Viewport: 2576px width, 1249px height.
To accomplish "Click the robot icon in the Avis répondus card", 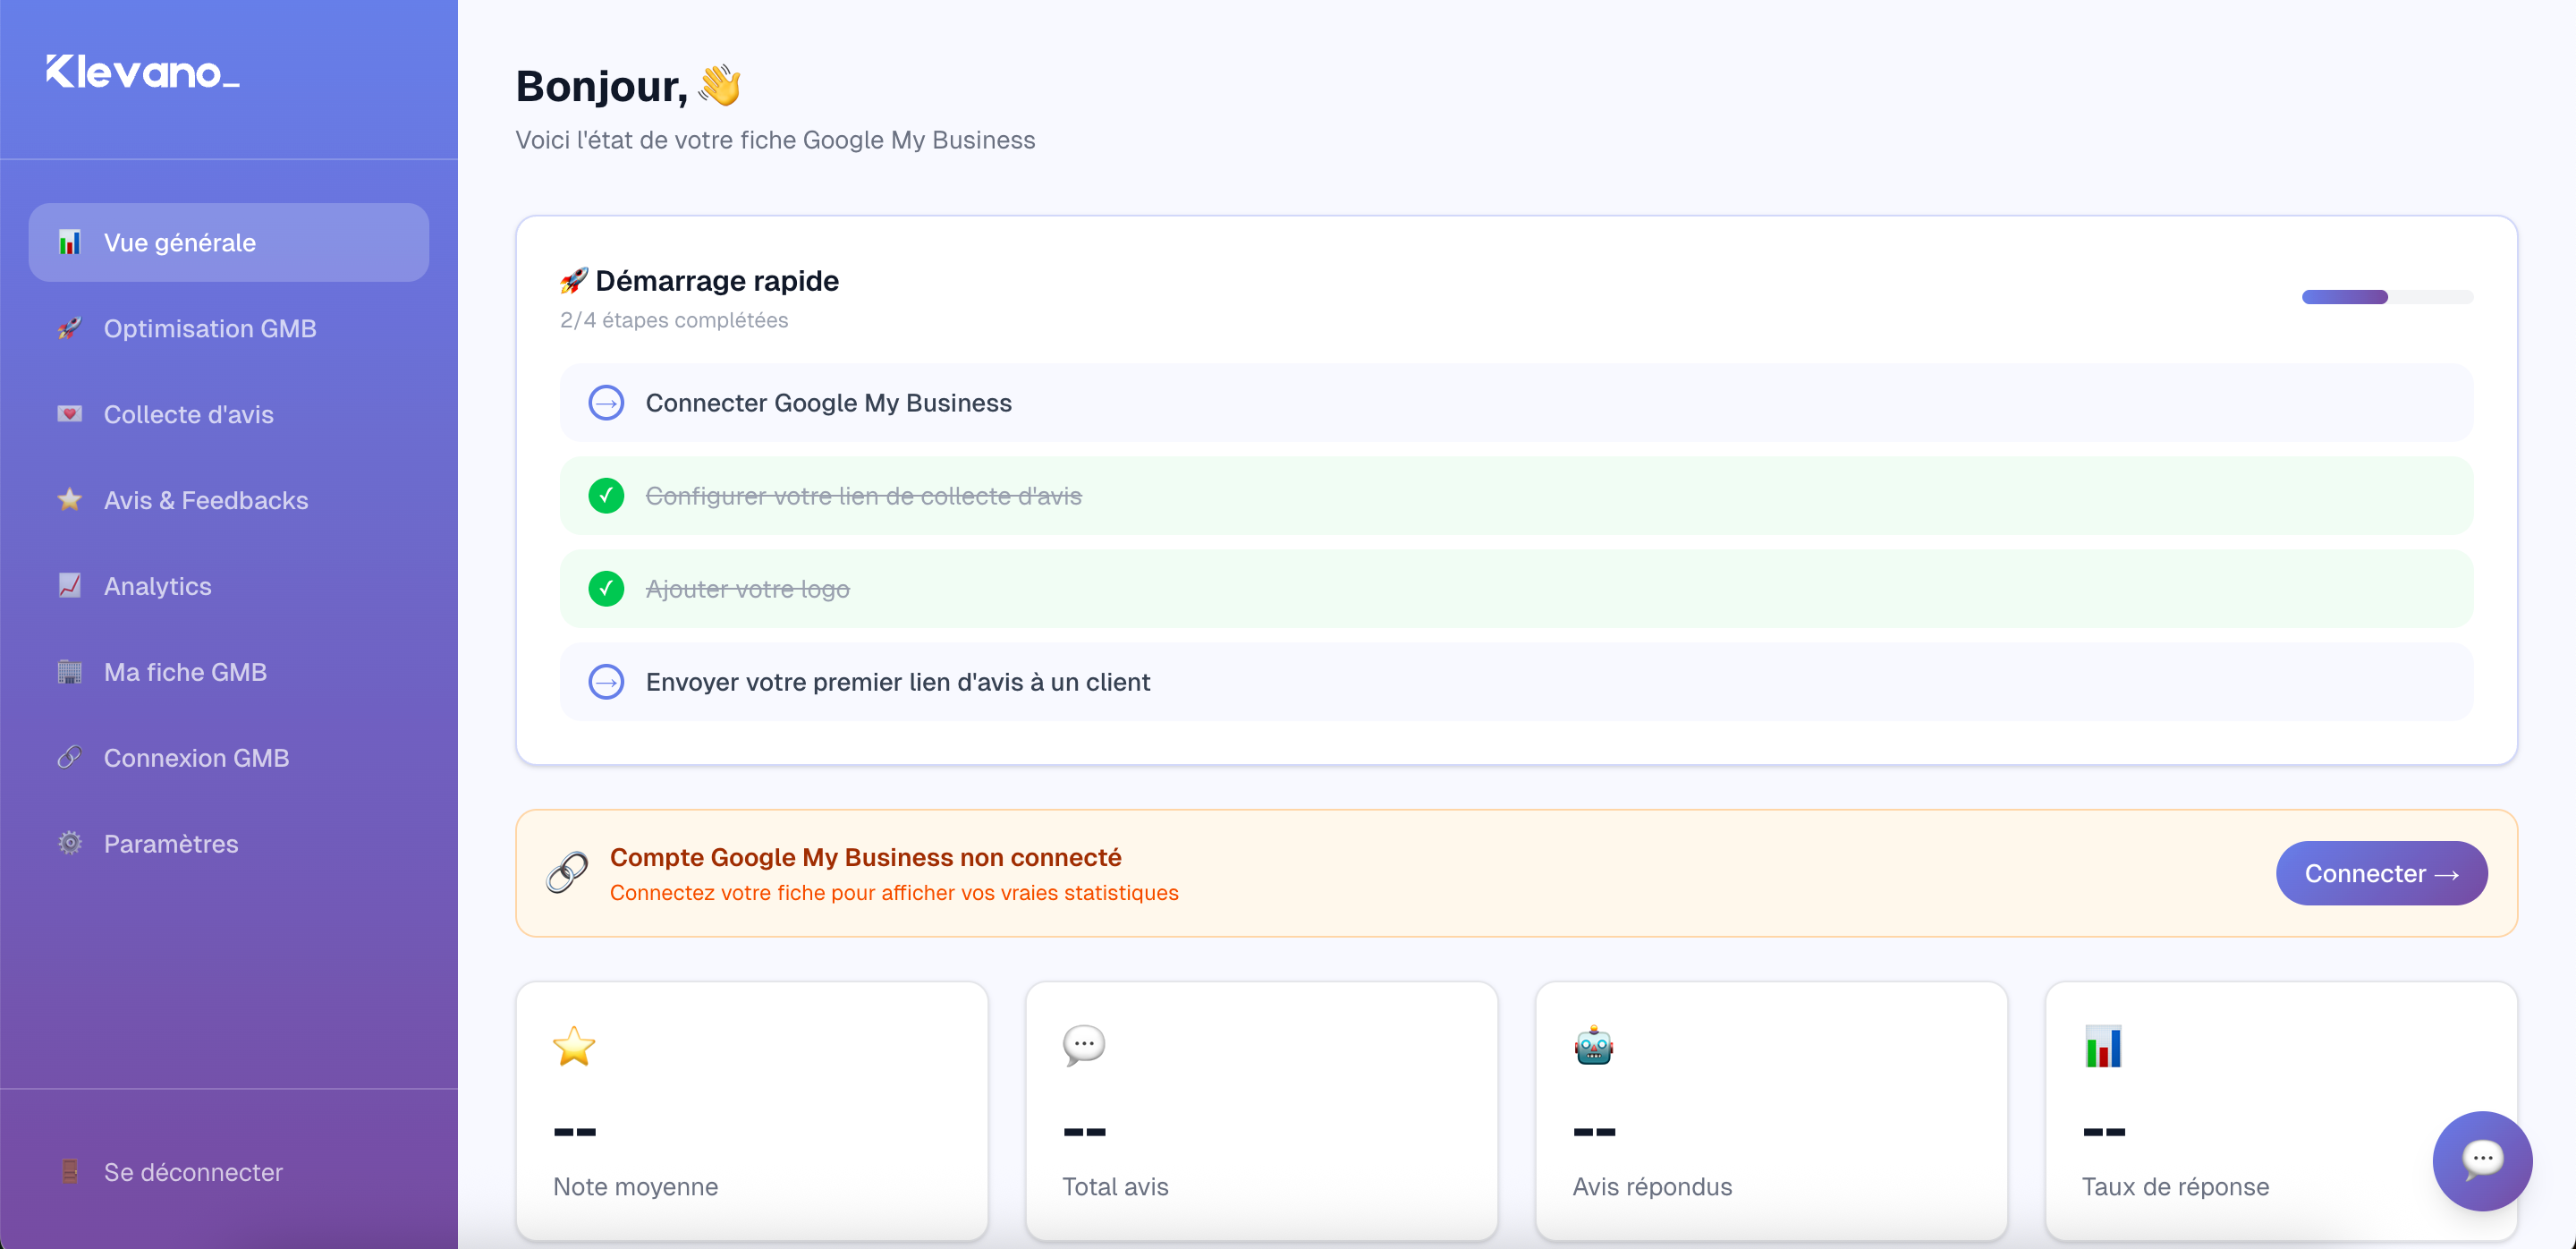I will click(1593, 1046).
